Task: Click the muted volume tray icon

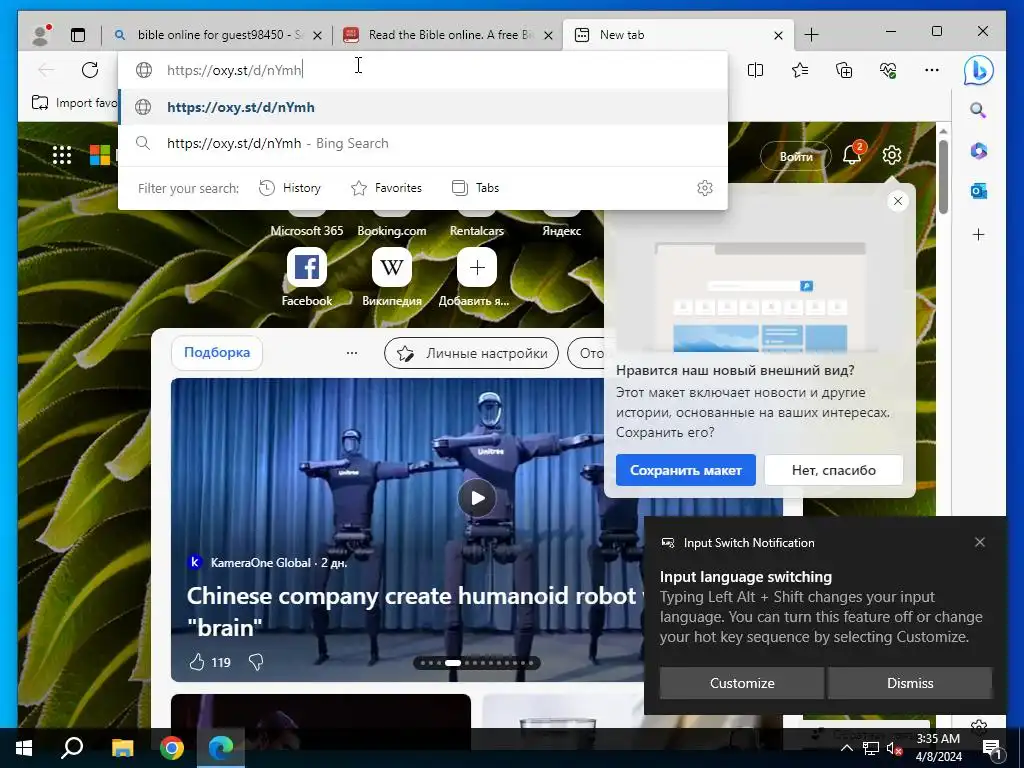Action: tap(893, 749)
